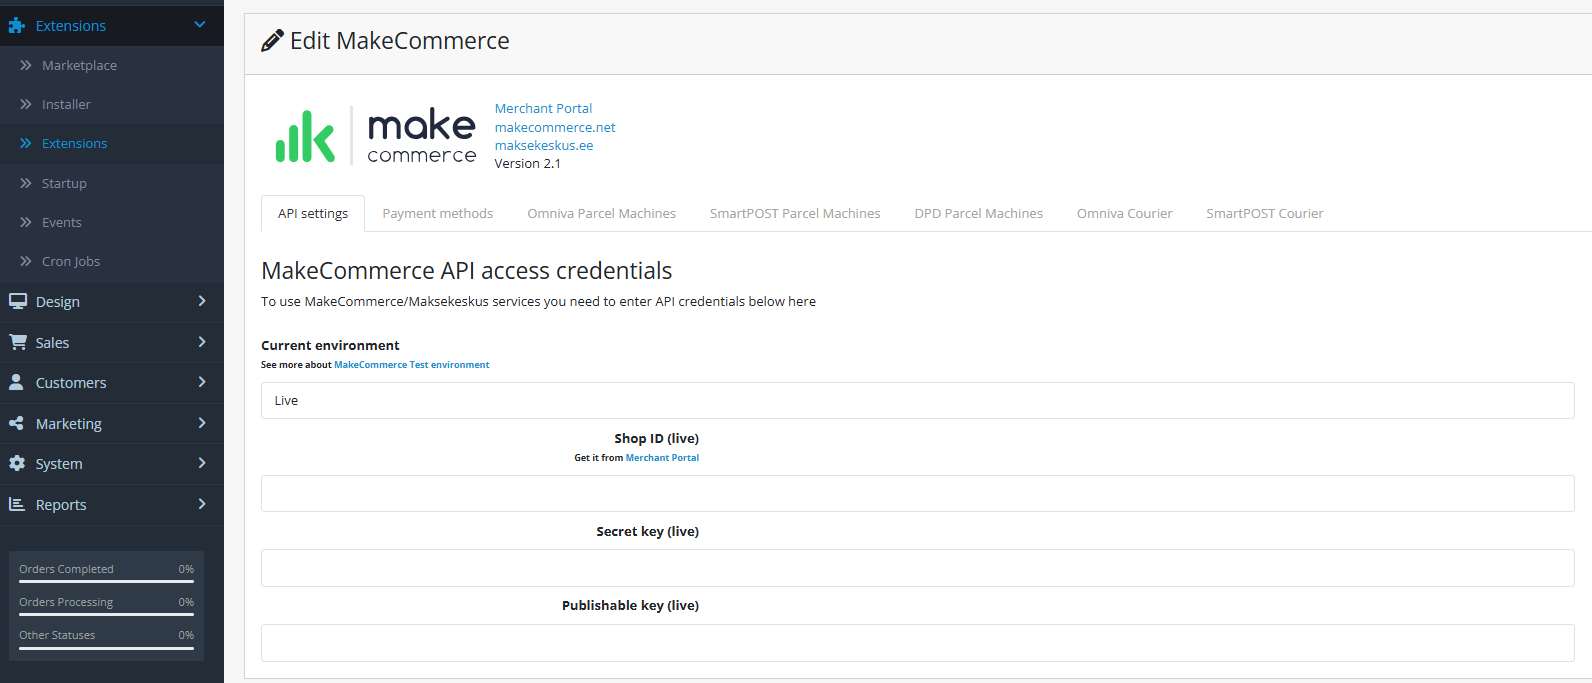Click the System menu label
This screenshot has width=1592, height=683.
[59, 464]
